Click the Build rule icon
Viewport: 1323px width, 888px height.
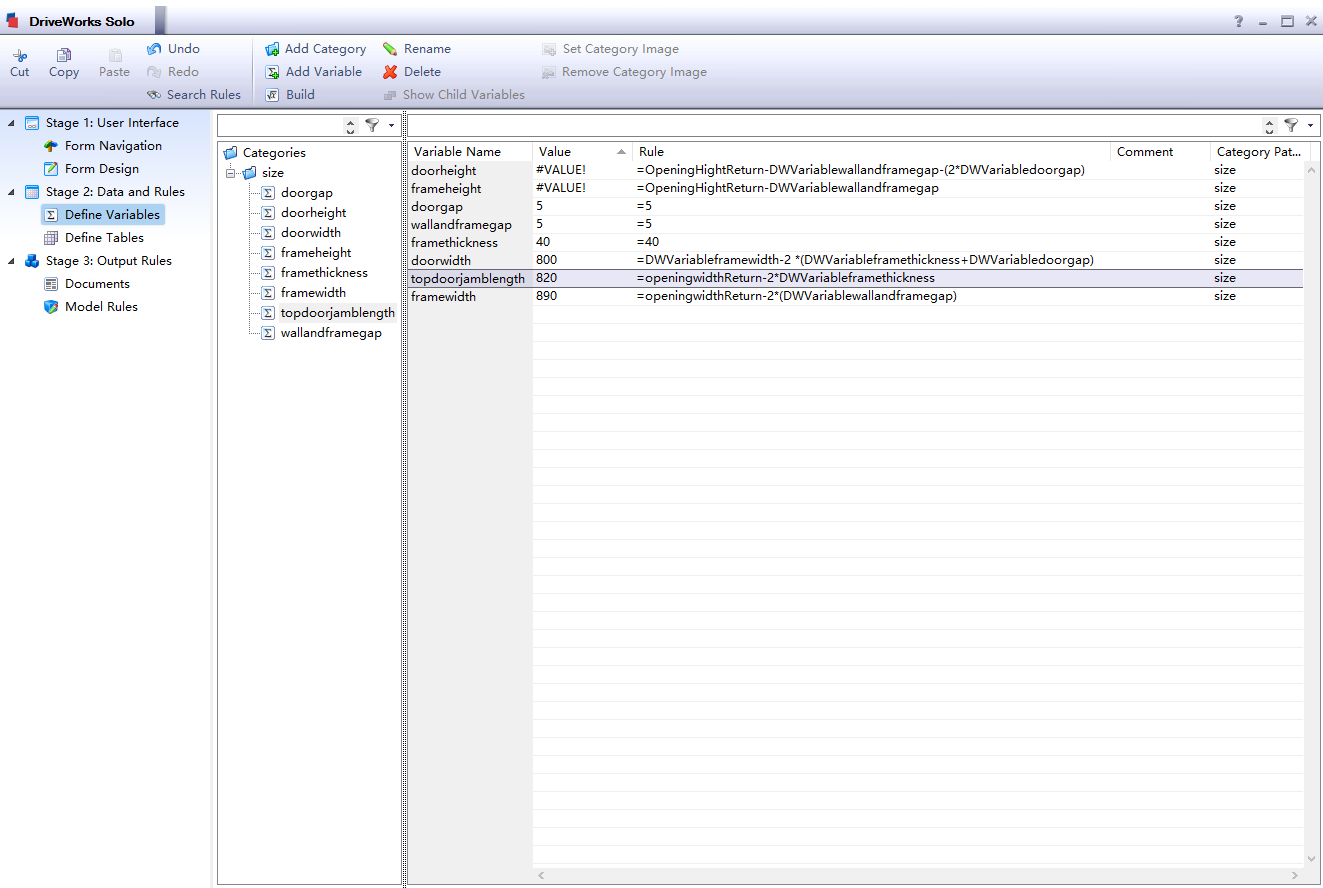tap(272, 95)
